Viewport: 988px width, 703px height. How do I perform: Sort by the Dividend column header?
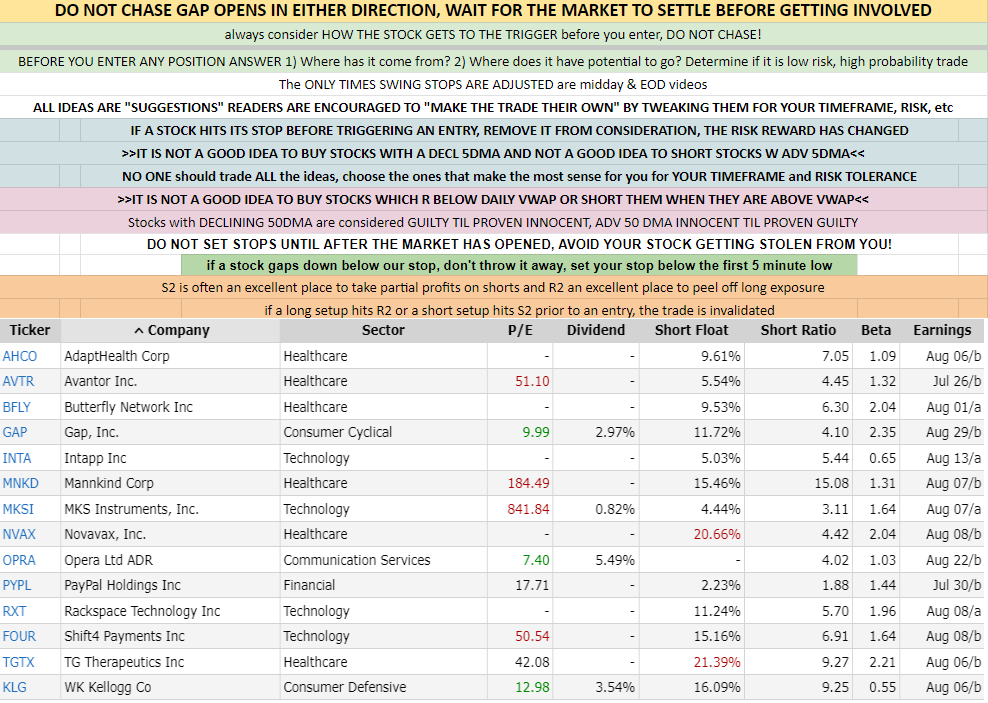point(595,330)
